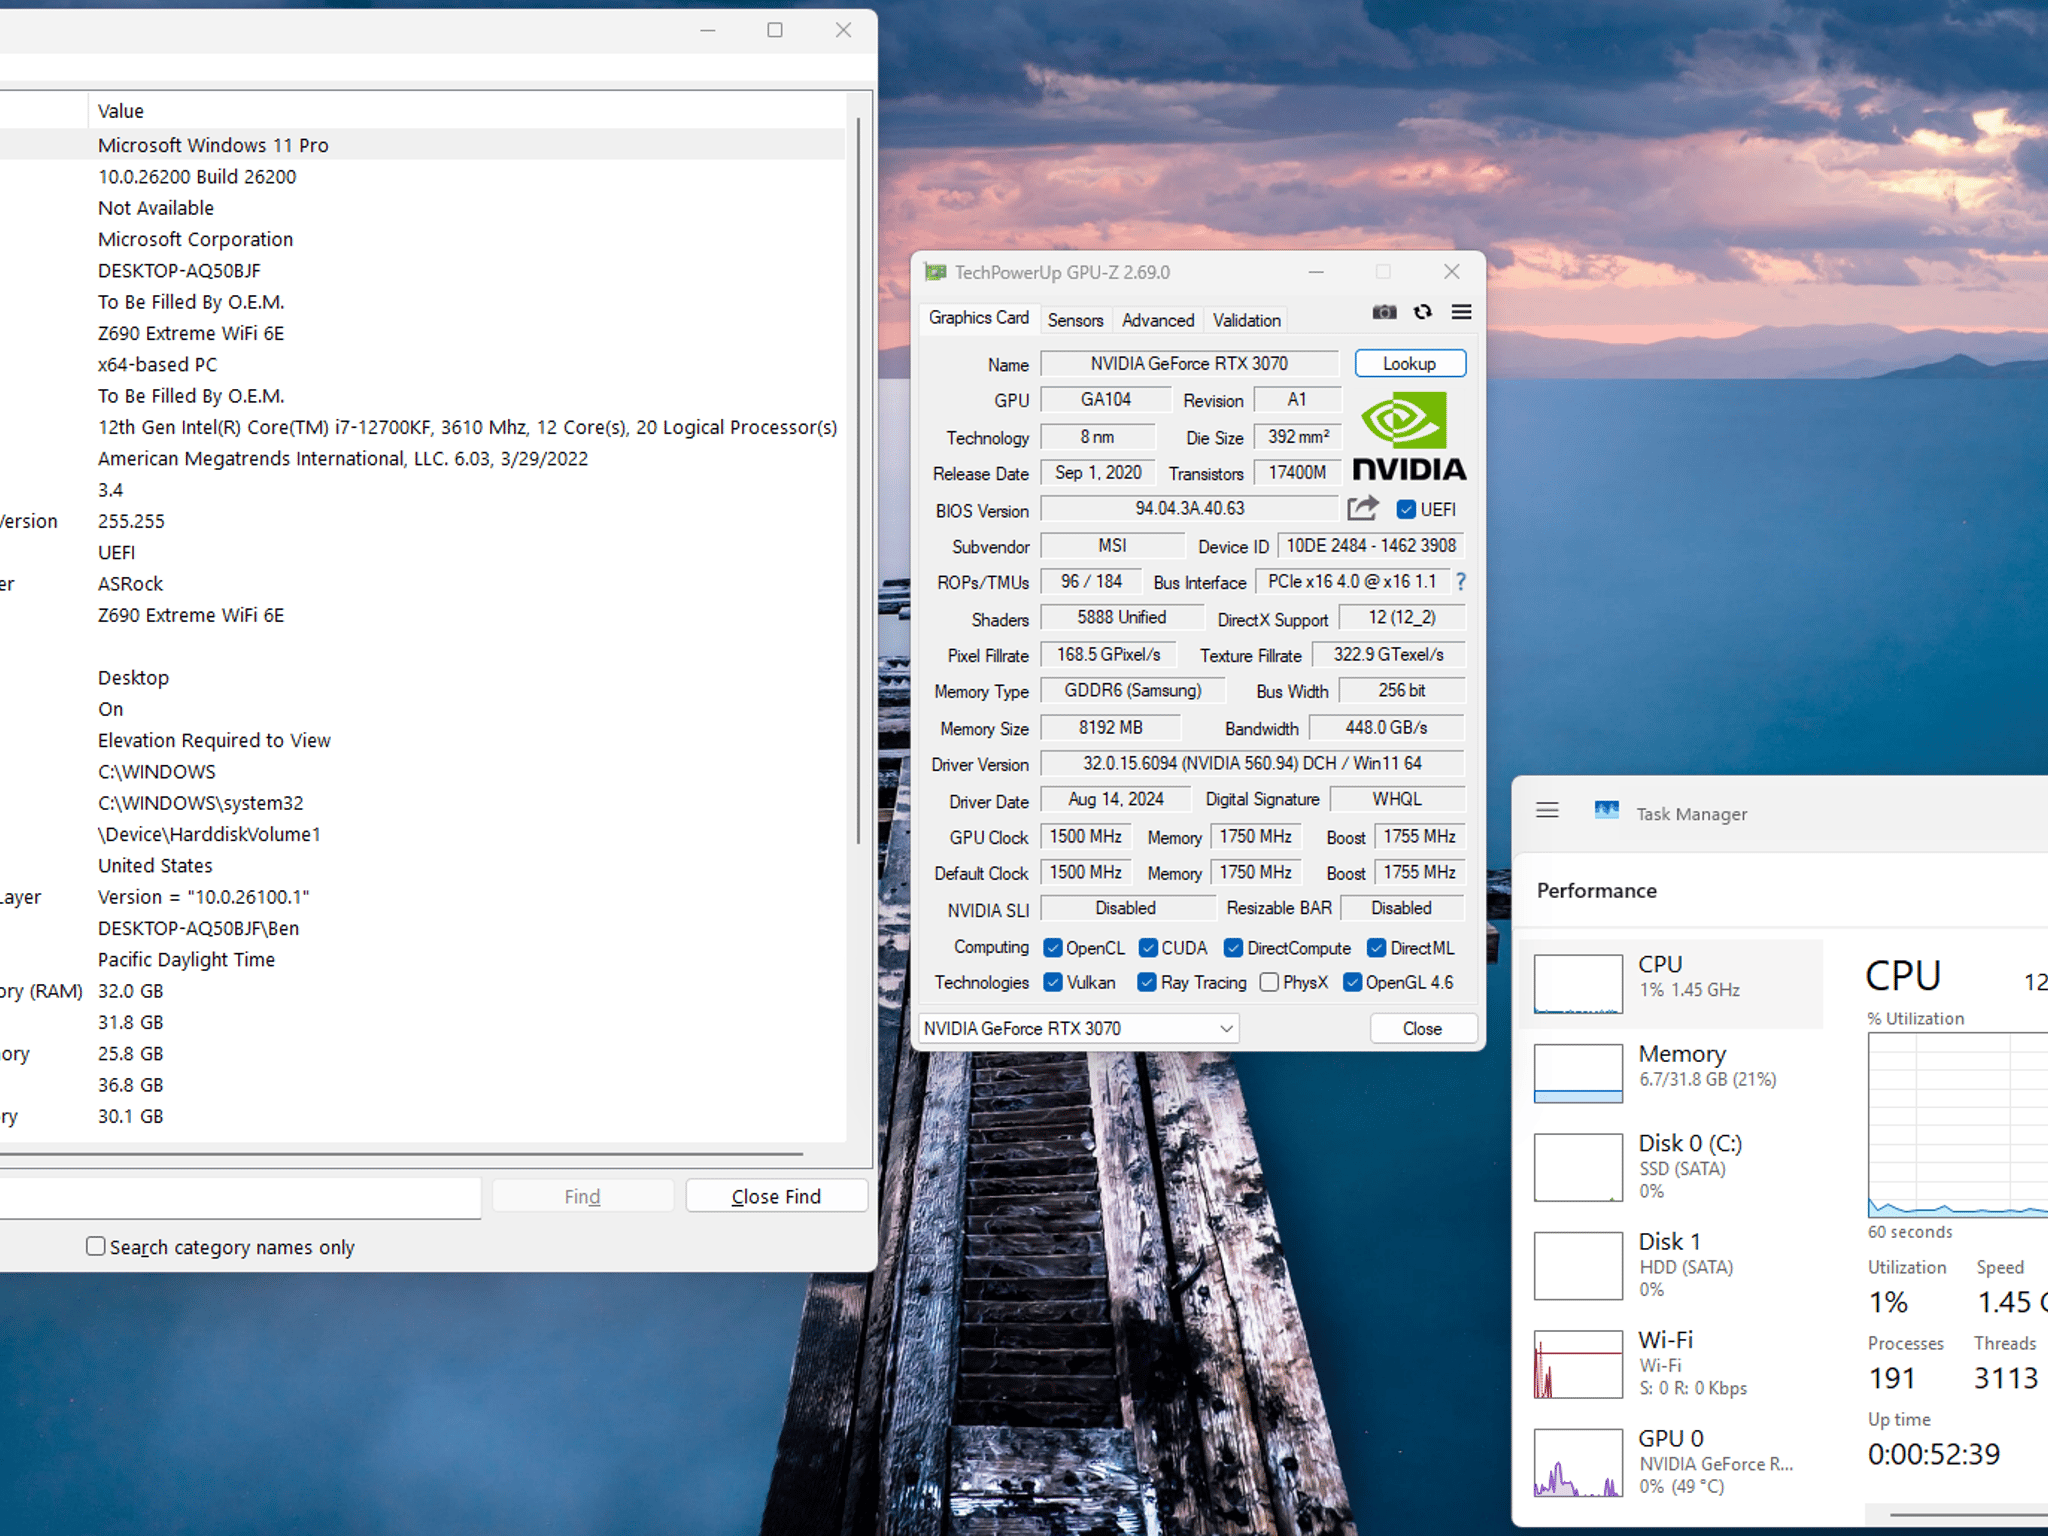Switch to the Validation tab

tap(1246, 320)
